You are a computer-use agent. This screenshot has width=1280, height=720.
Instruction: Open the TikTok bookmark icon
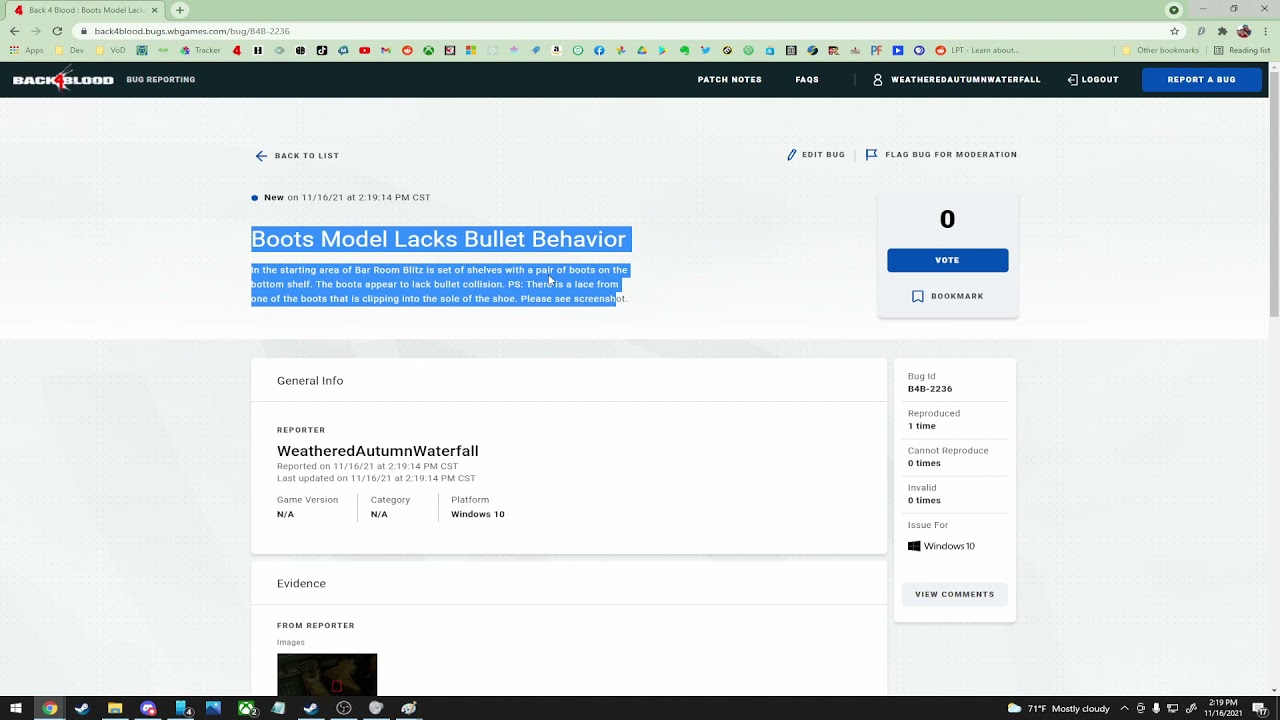tap(321, 50)
